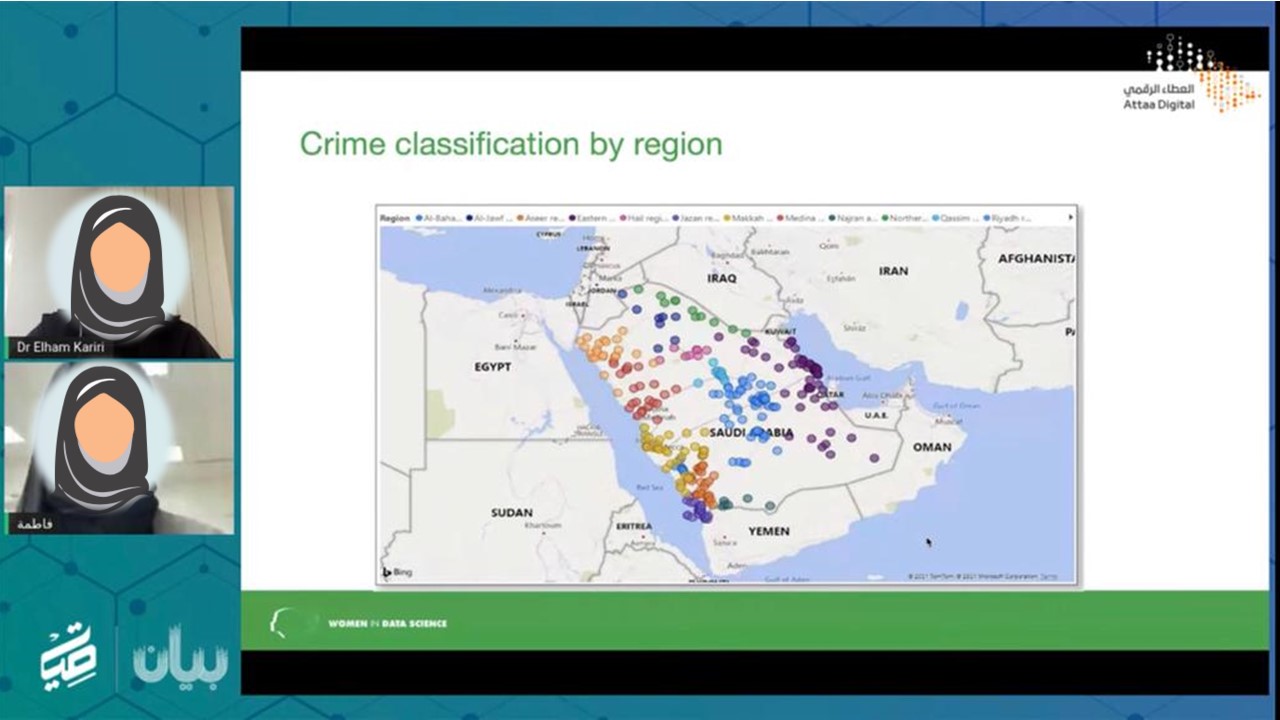Click the Bing logo on the map

(397, 573)
